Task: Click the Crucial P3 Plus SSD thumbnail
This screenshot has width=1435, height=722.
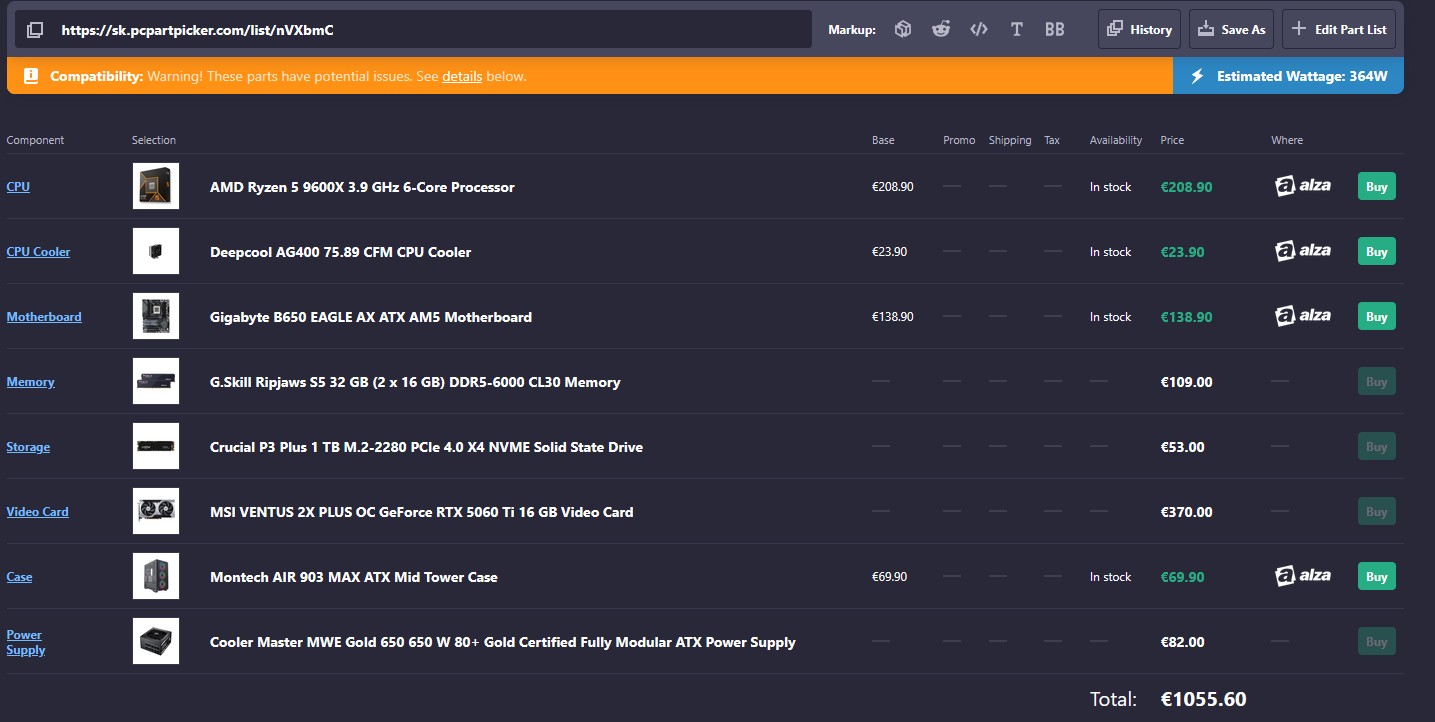Action: (156, 446)
